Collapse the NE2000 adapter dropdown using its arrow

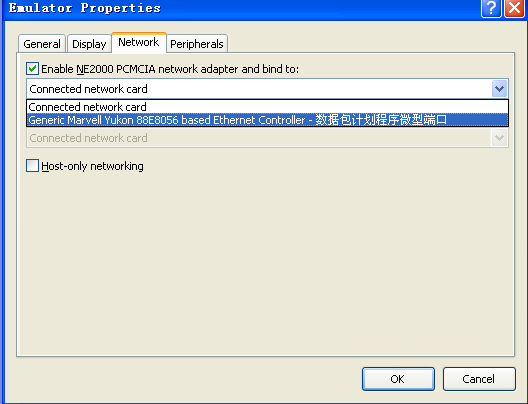tap(499, 89)
